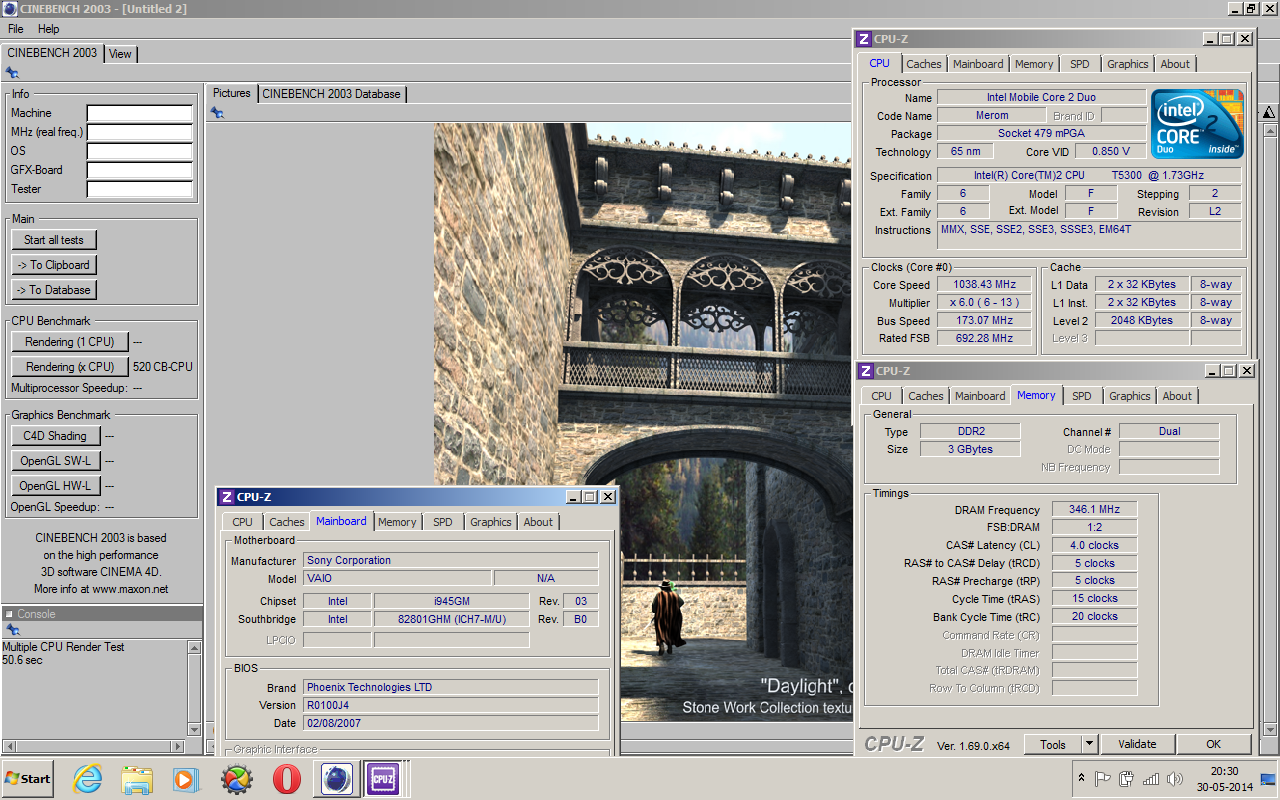Click the 520 CB-CPU result text
The image size is (1280, 800).
click(x=163, y=367)
